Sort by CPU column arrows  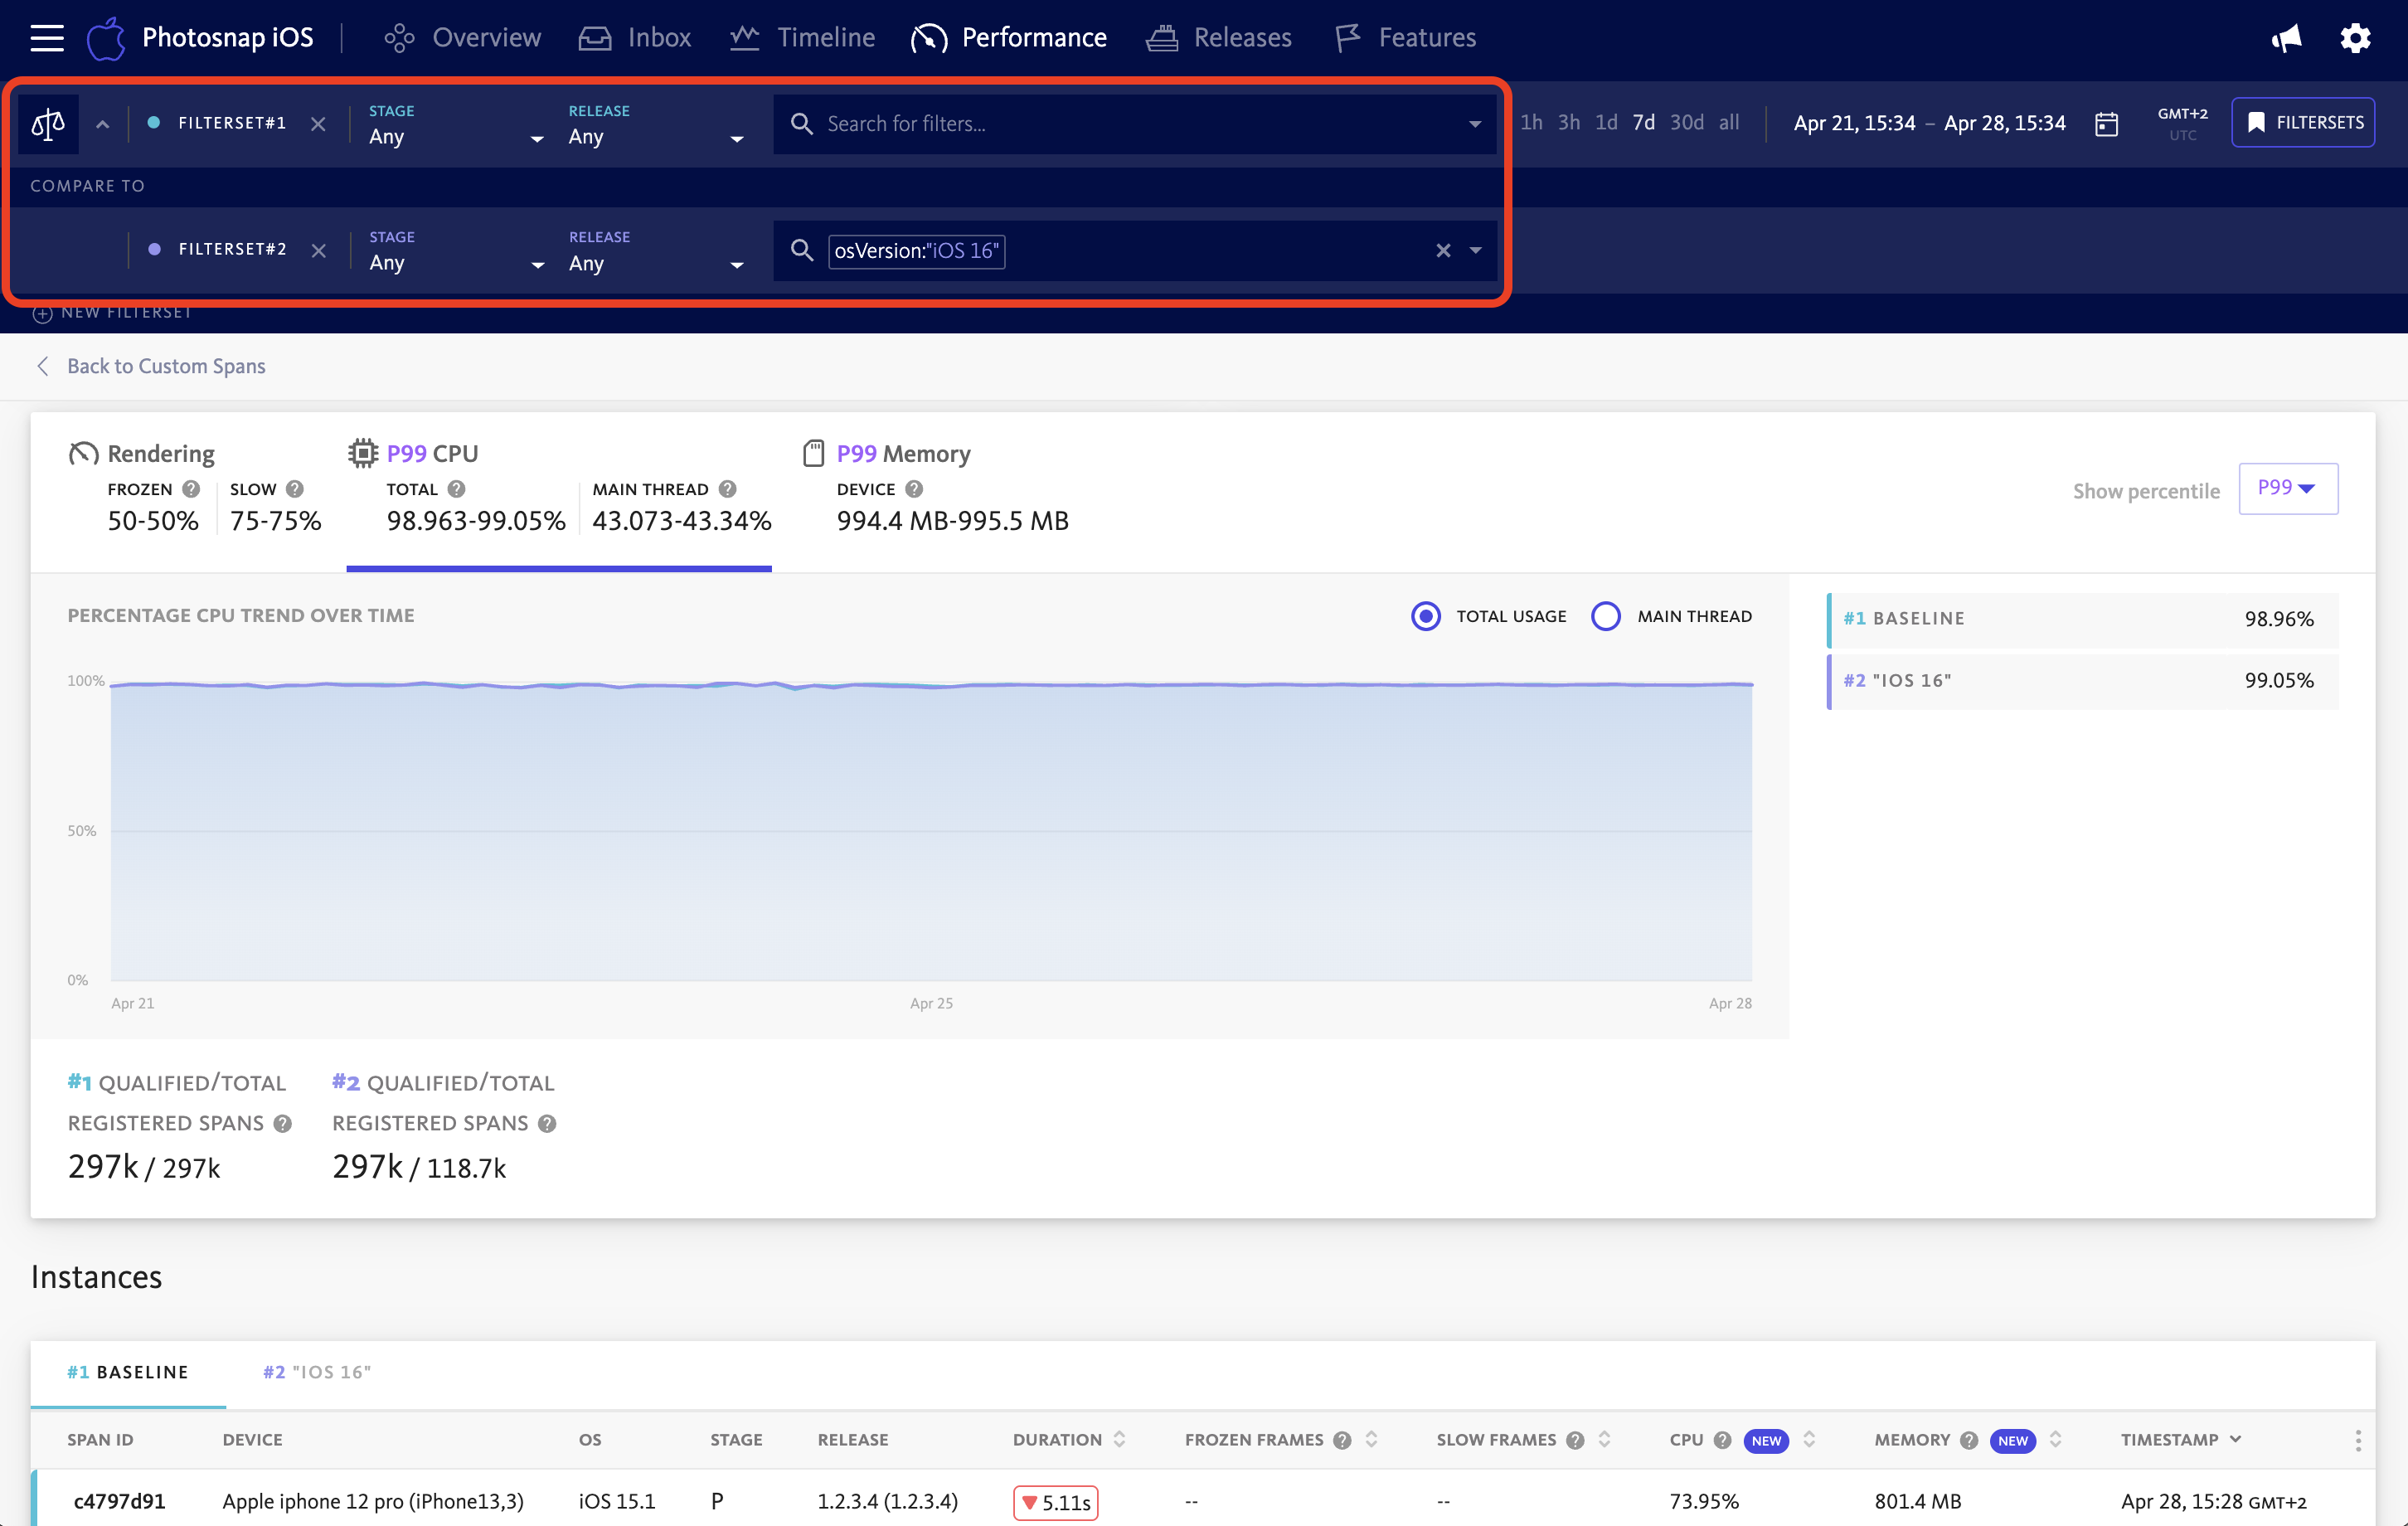[1809, 1439]
